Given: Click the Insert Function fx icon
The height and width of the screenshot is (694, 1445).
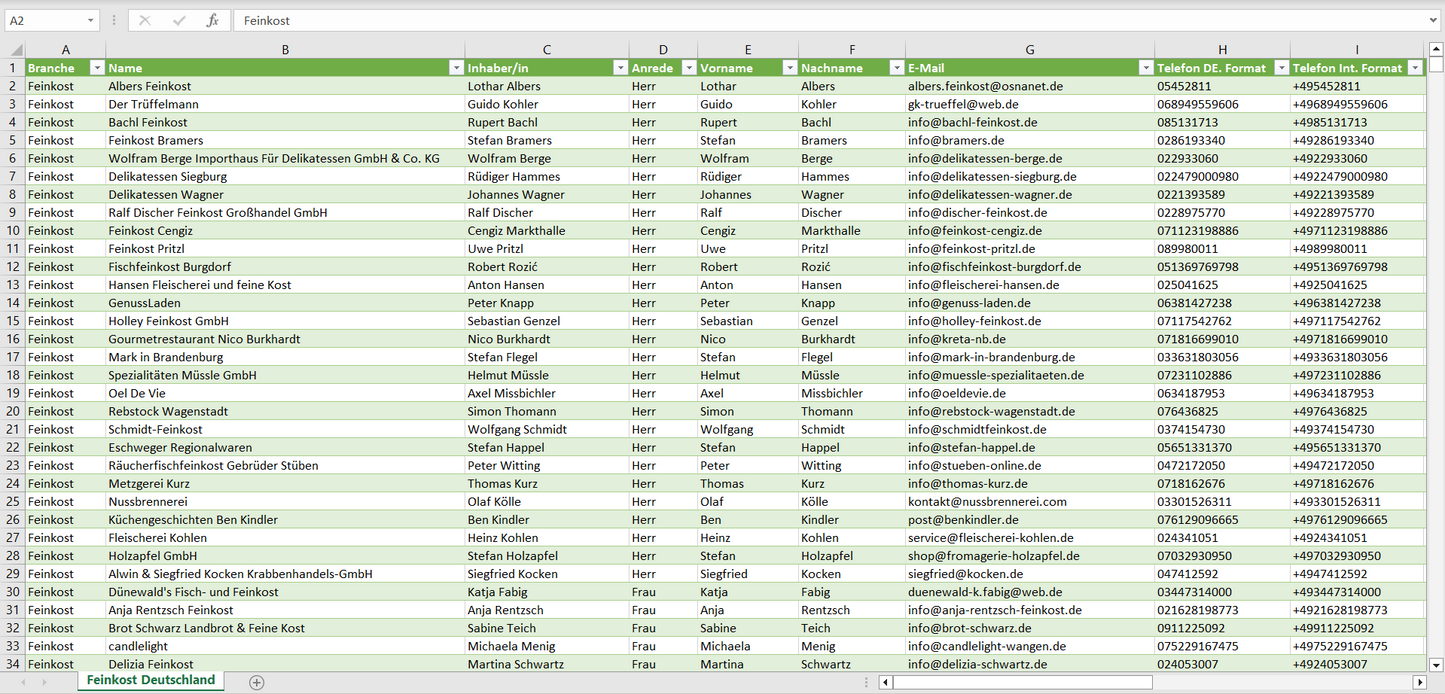Looking at the screenshot, I should coord(212,20).
